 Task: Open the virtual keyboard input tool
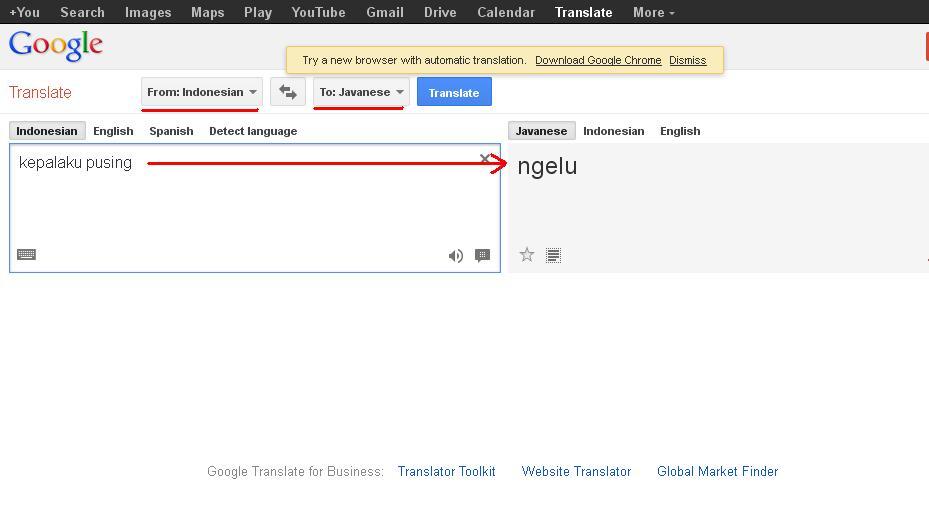tap(27, 255)
